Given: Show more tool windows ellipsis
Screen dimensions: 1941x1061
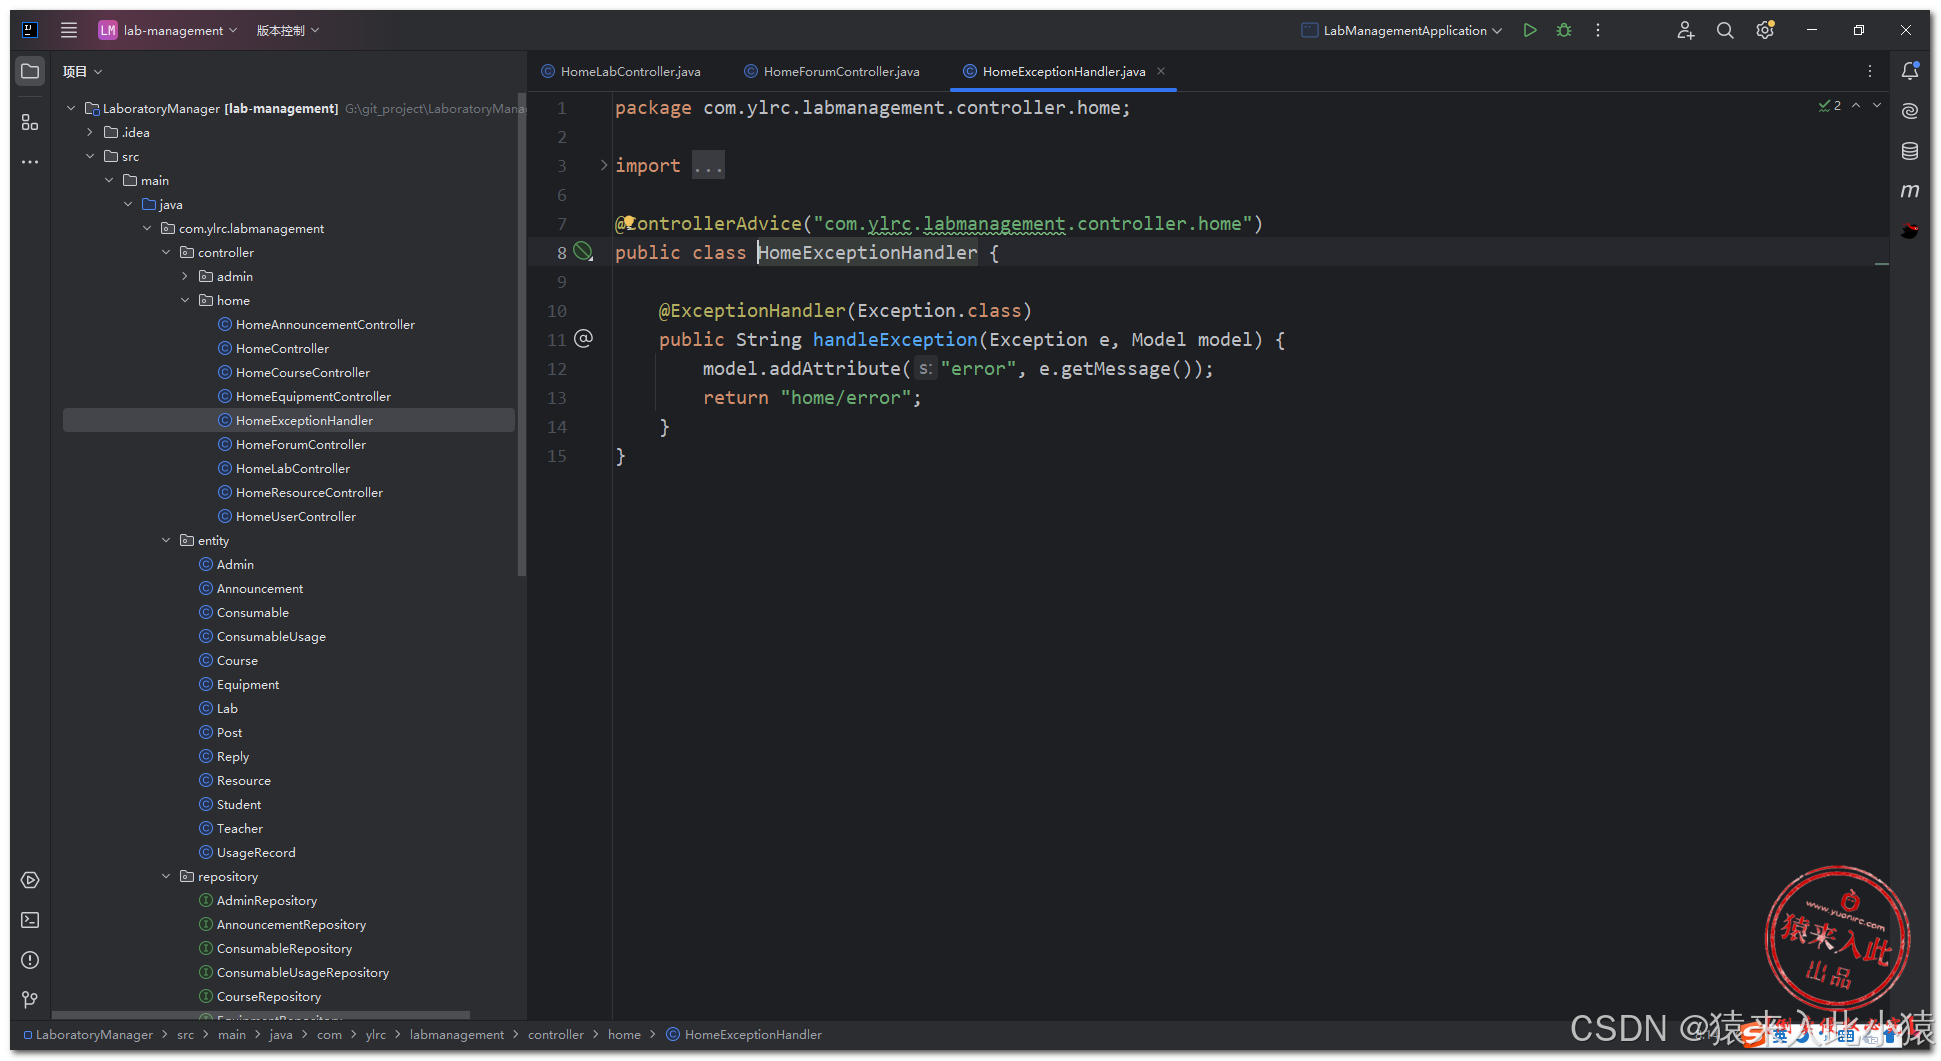Looking at the screenshot, I should click(30, 162).
